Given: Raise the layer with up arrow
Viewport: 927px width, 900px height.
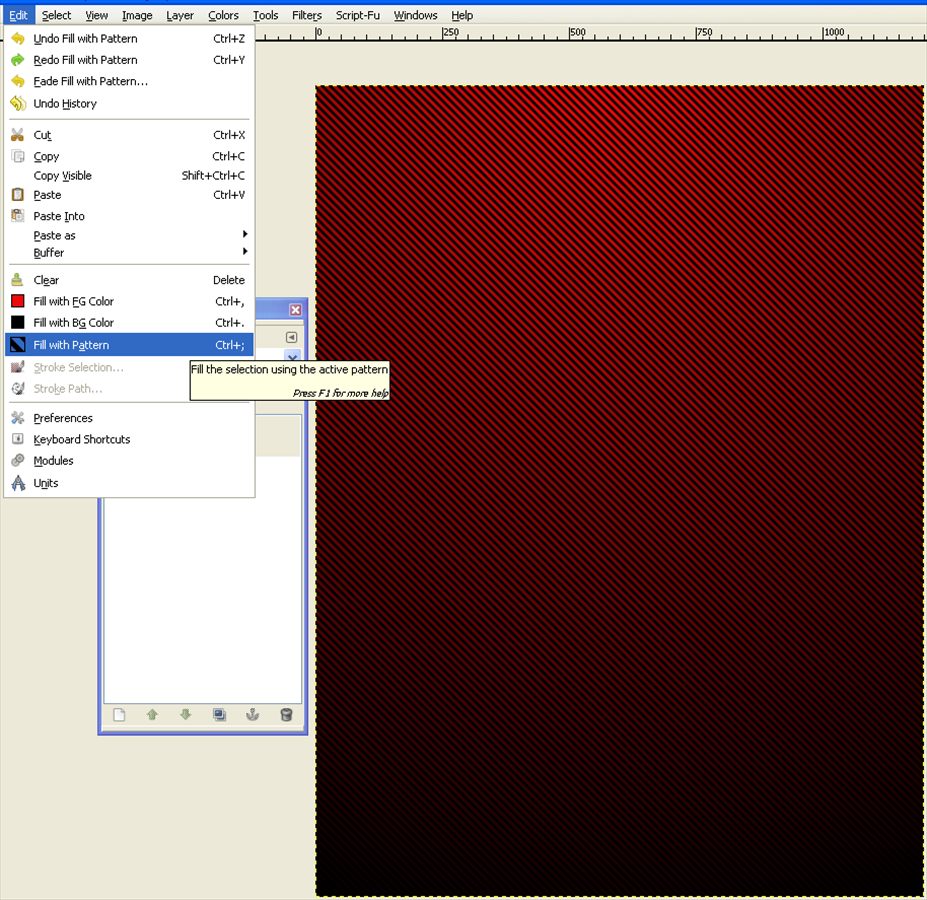Looking at the screenshot, I should (152, 714).
